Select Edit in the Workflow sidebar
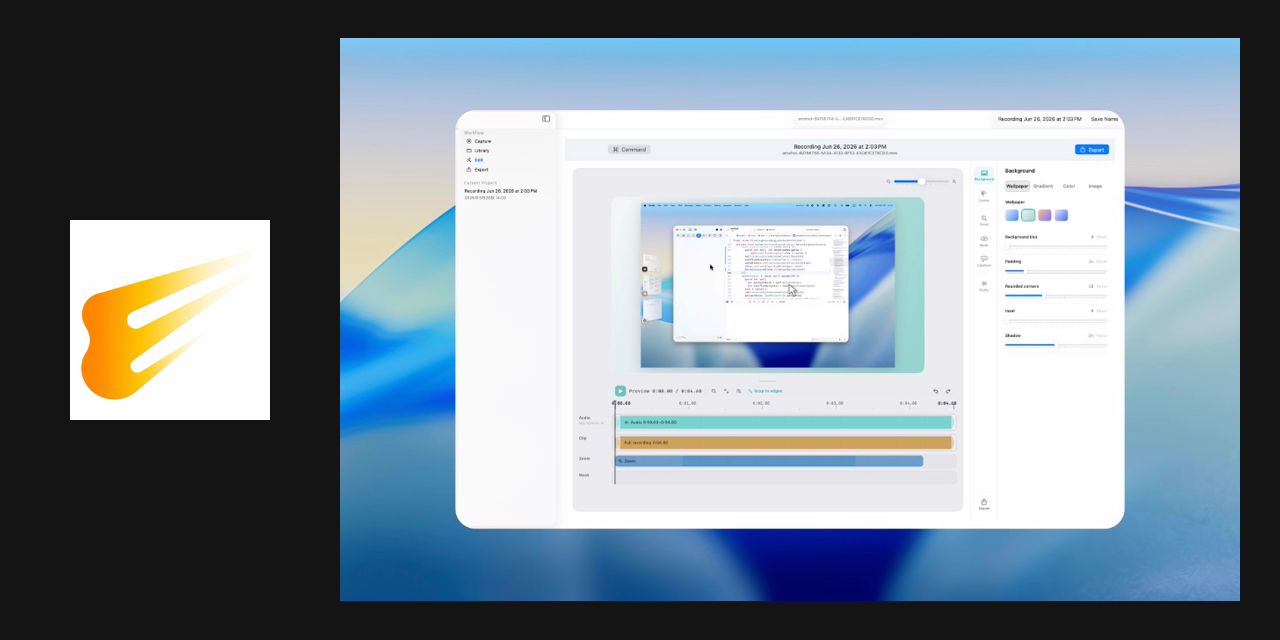 pos(475,160)
